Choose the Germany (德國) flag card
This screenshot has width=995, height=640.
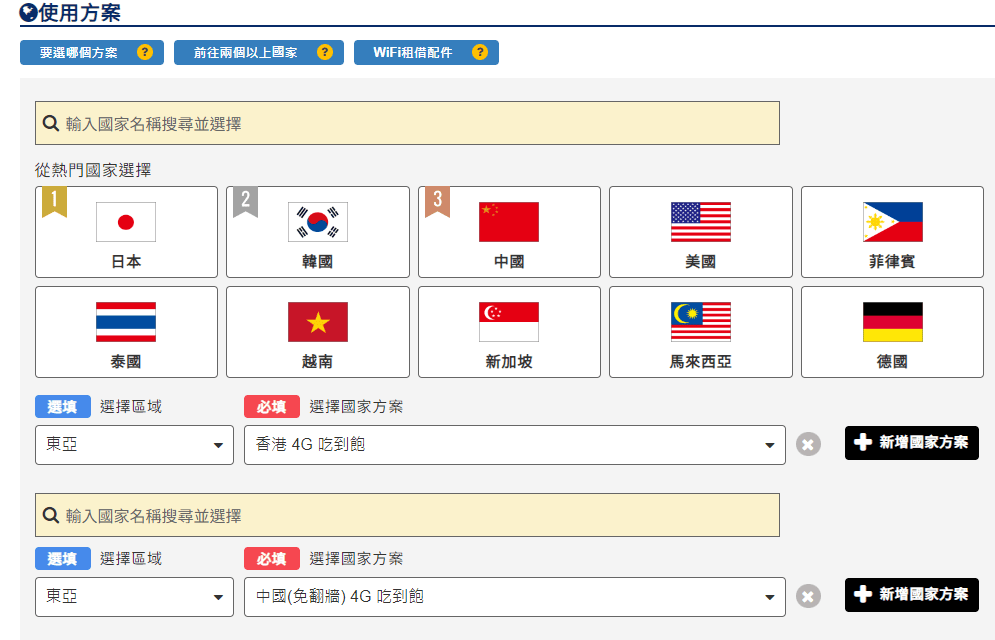tap(892, 332)
